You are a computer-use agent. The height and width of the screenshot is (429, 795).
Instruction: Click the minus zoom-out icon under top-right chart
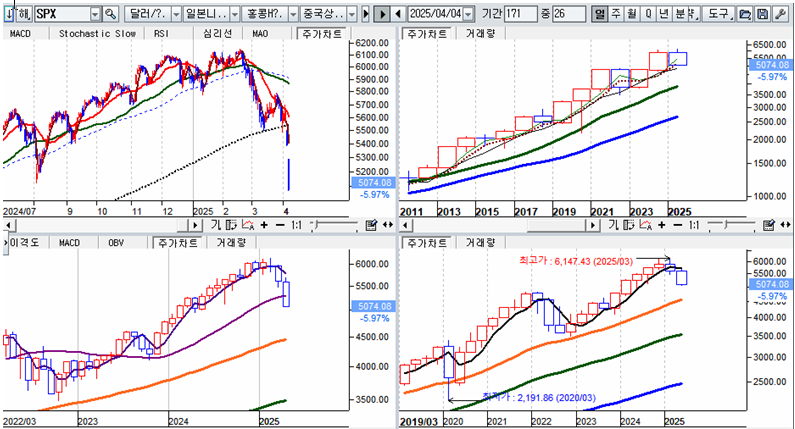[678, 225]
